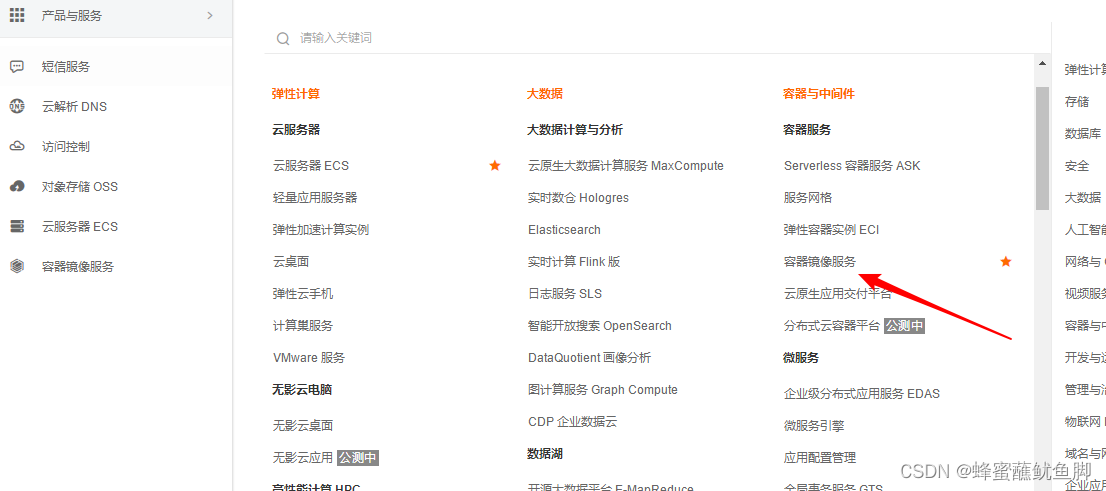1106x491 pixels.
Task: Open 对象存储 OSS in the sidebar
Action: point(80,187)
